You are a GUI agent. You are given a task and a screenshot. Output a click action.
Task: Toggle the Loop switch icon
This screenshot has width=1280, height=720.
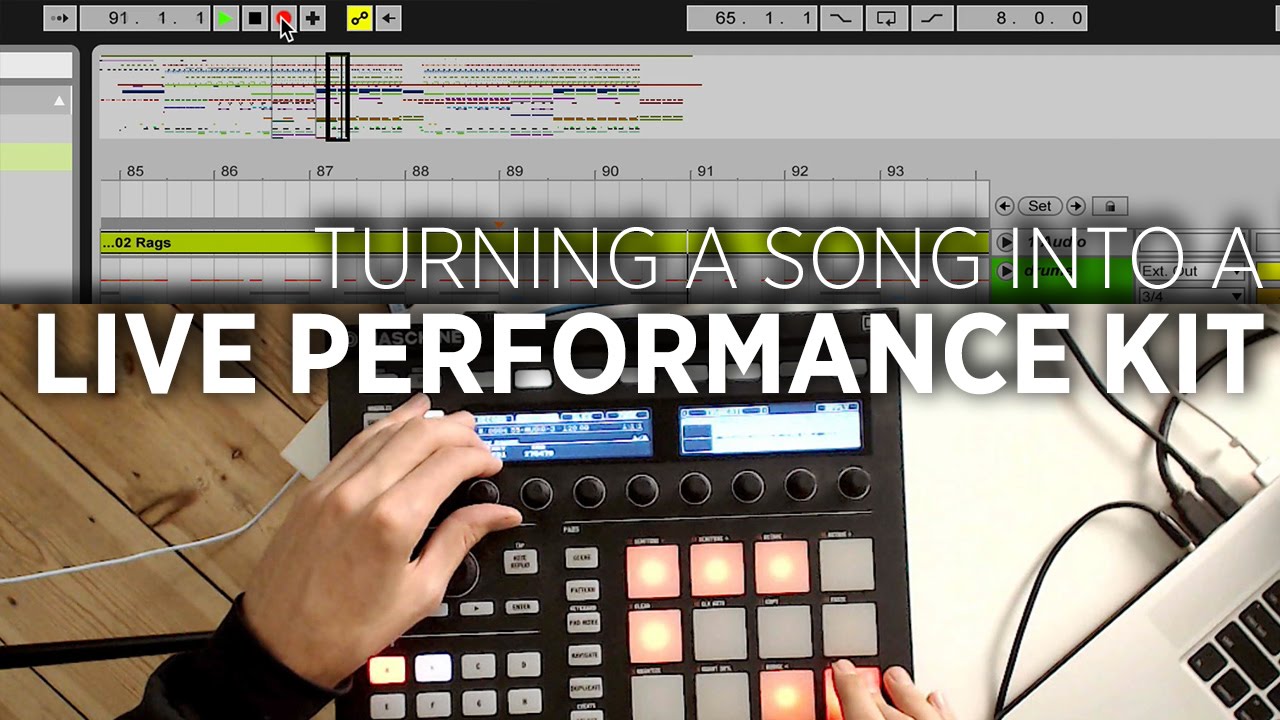coord(886,18)
